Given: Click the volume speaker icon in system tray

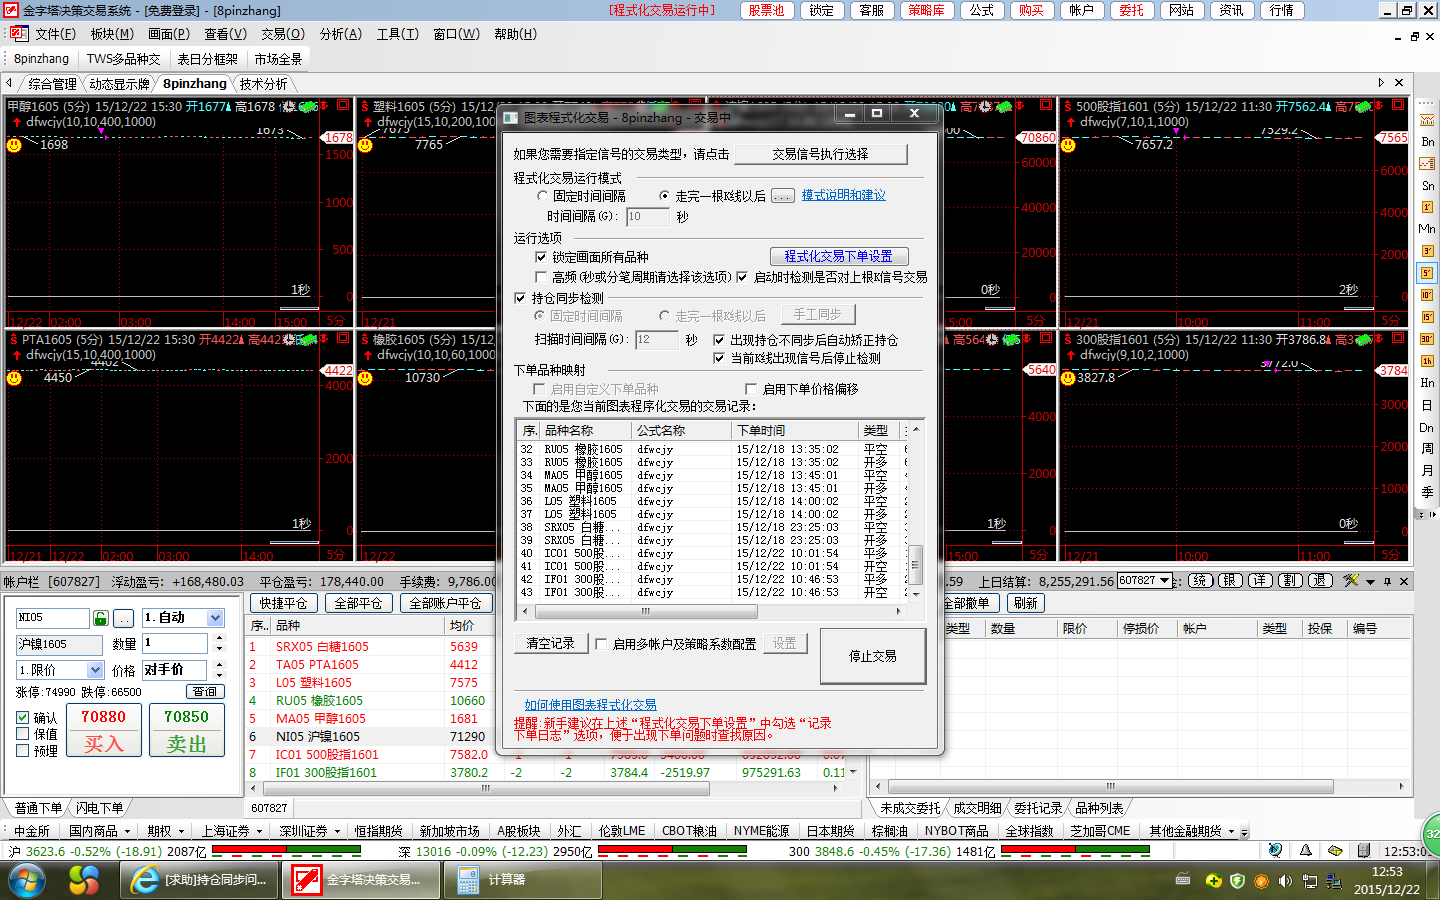Looking at the screenshot, I should click(x=1284, y=881).
